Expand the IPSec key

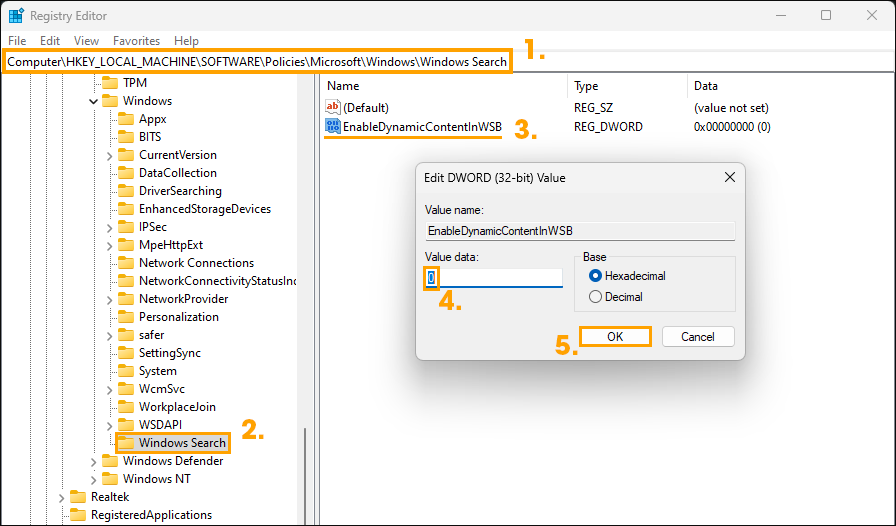point(109,228)
